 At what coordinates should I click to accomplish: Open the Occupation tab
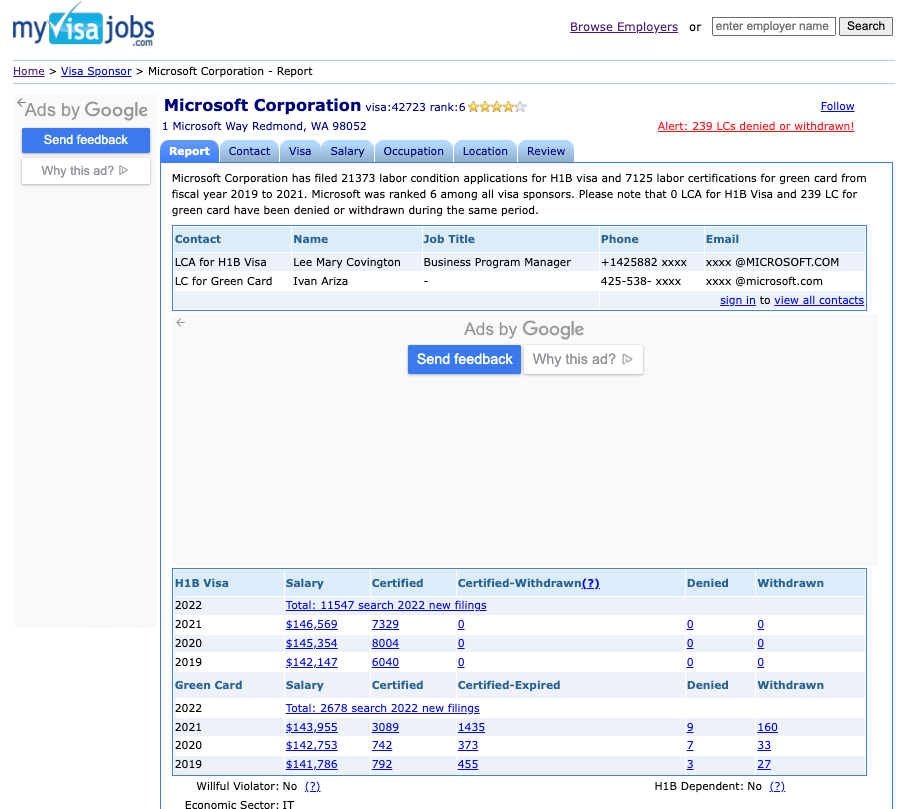tap(413, 151)
